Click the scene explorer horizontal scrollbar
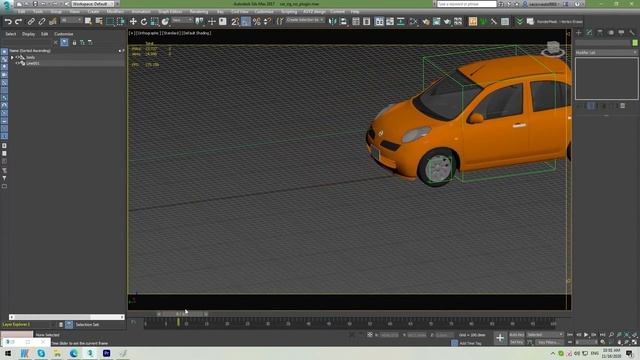640x360 pixels. pyautogui.click(x=67, y=317)
